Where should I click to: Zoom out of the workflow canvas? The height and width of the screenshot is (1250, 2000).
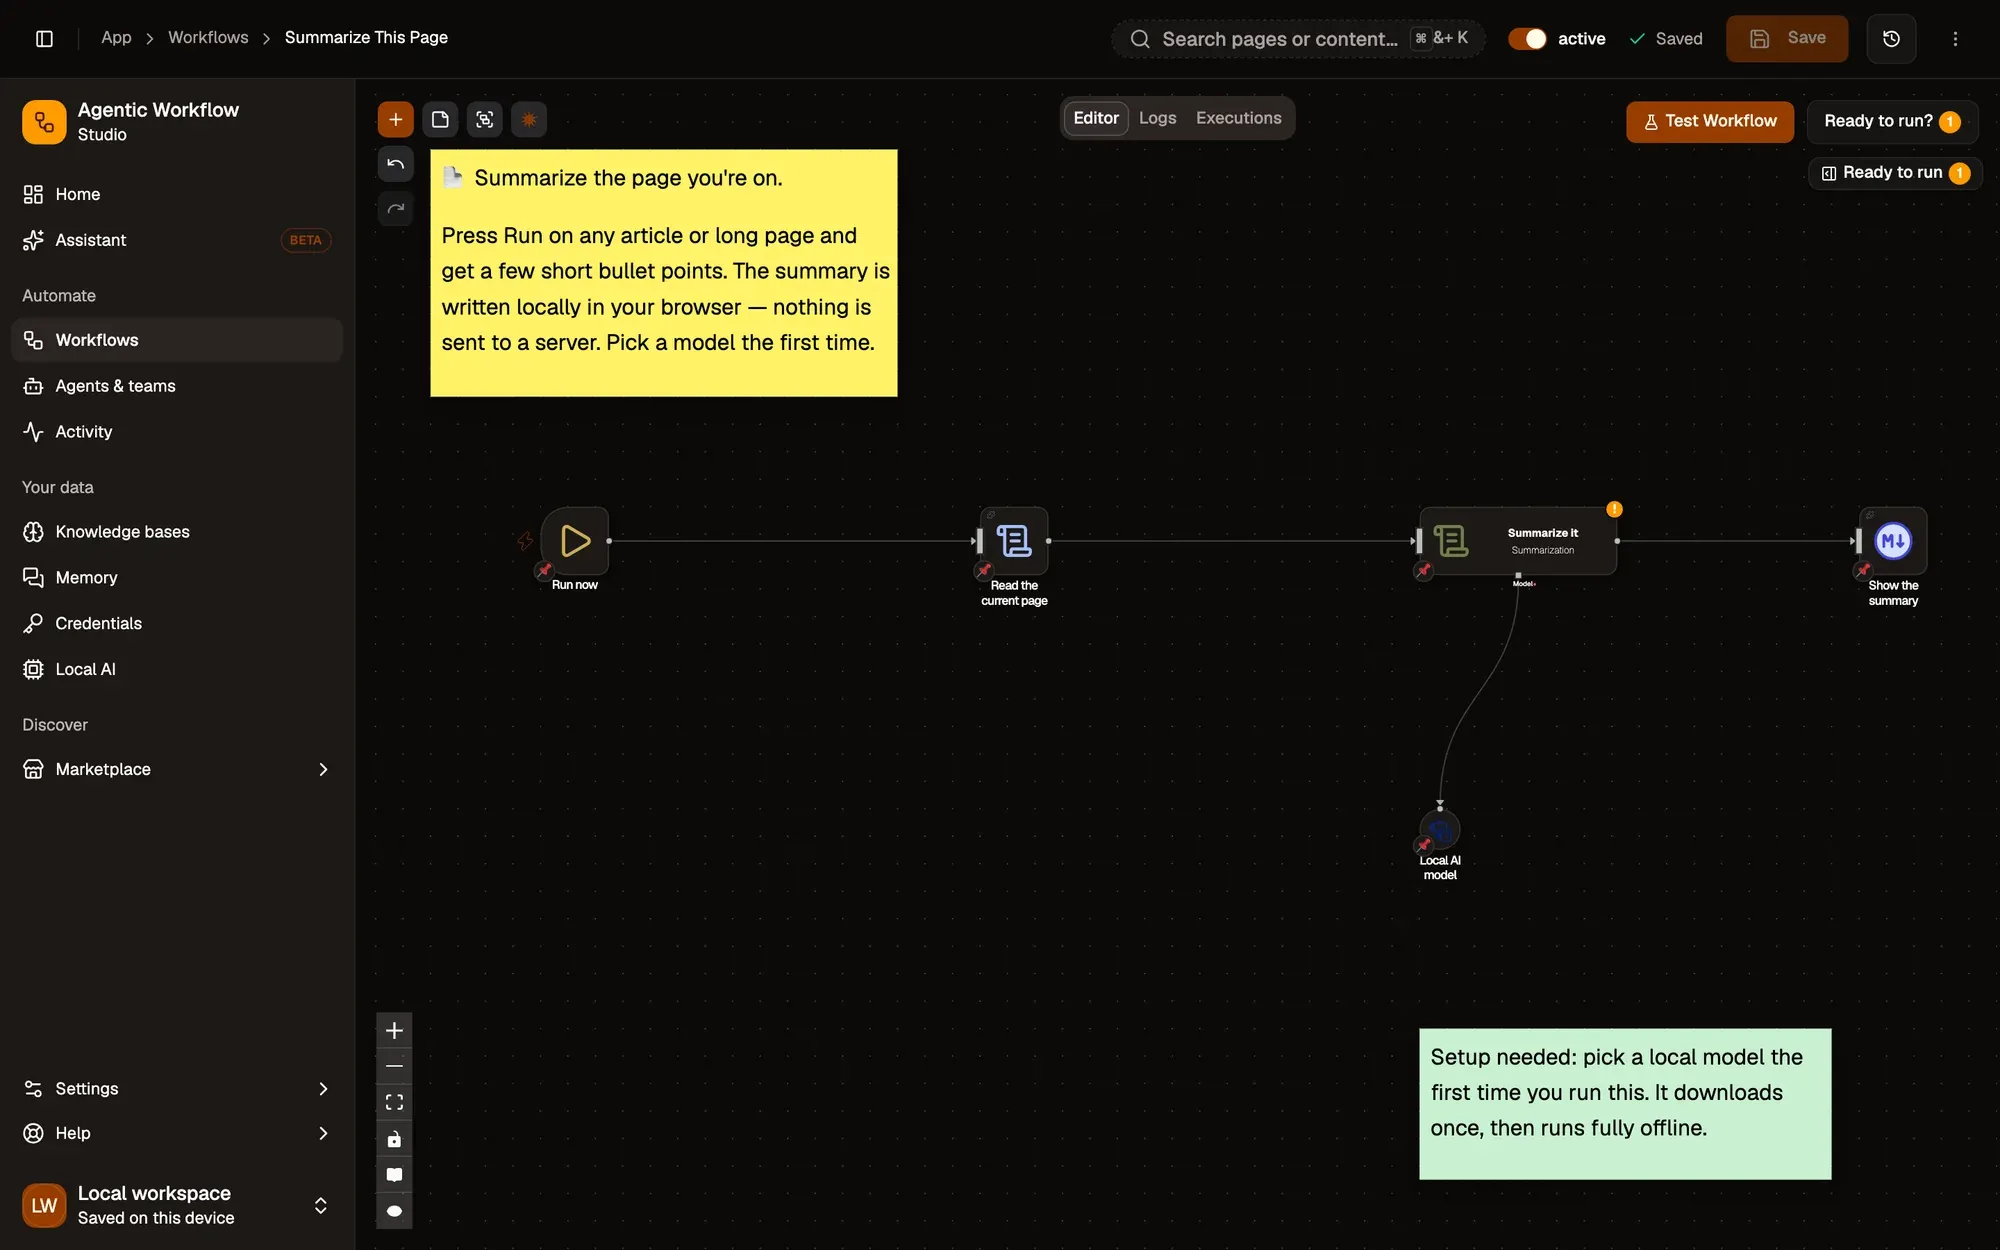tap(394, 1066)
